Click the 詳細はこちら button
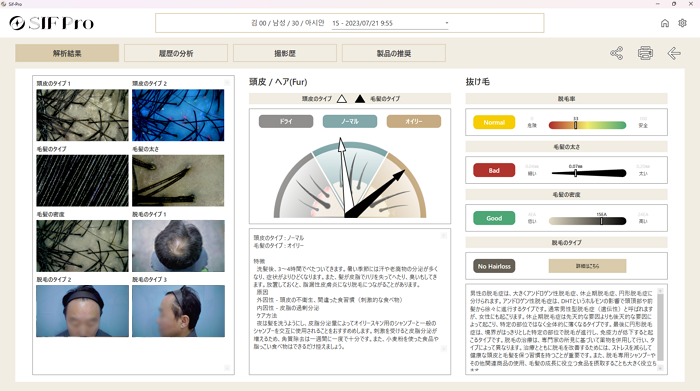Screen dimensions: 700x391 587,266
